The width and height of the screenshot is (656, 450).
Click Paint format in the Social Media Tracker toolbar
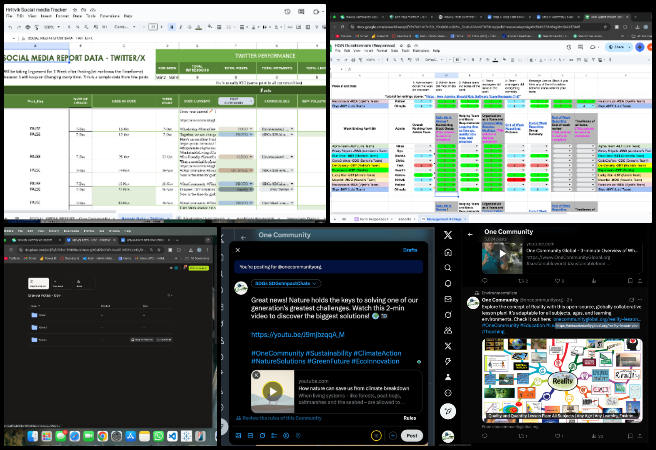36,27
